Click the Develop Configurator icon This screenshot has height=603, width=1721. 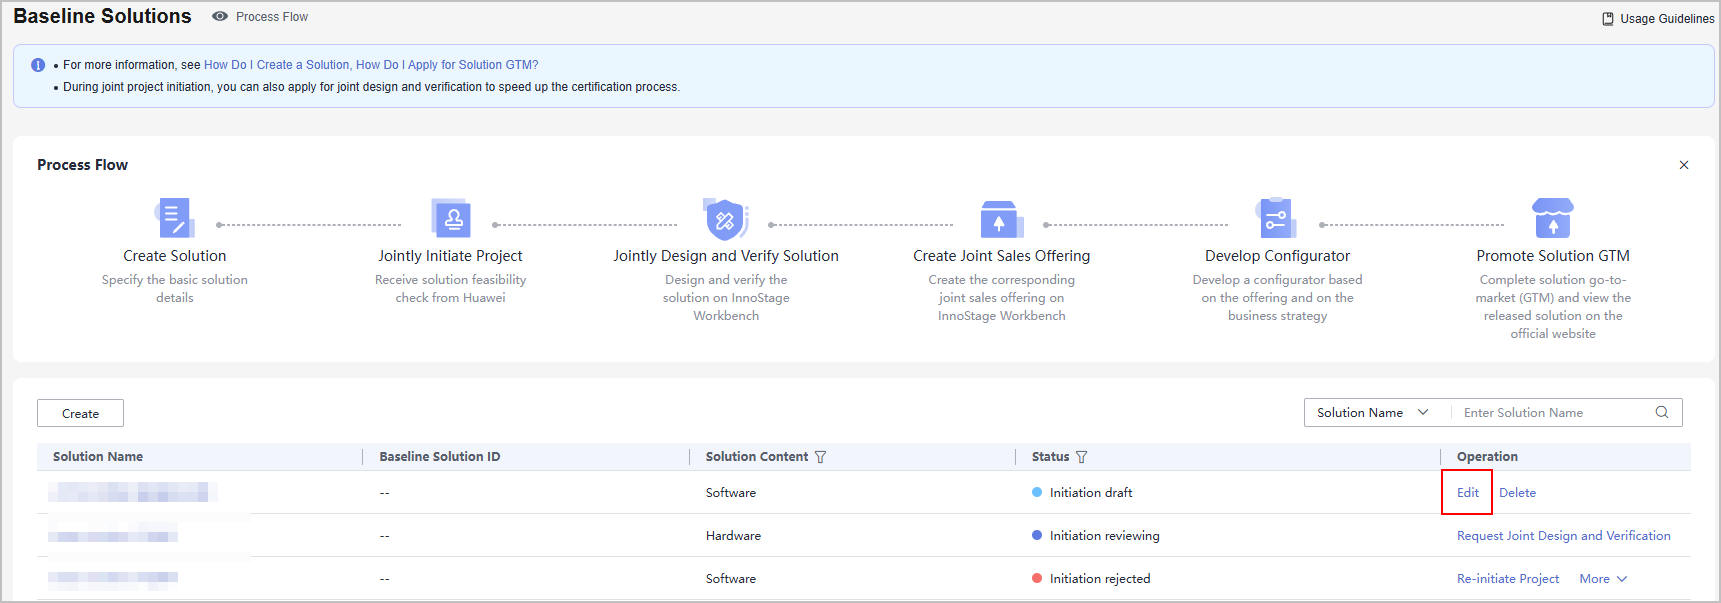point(1276,217)
